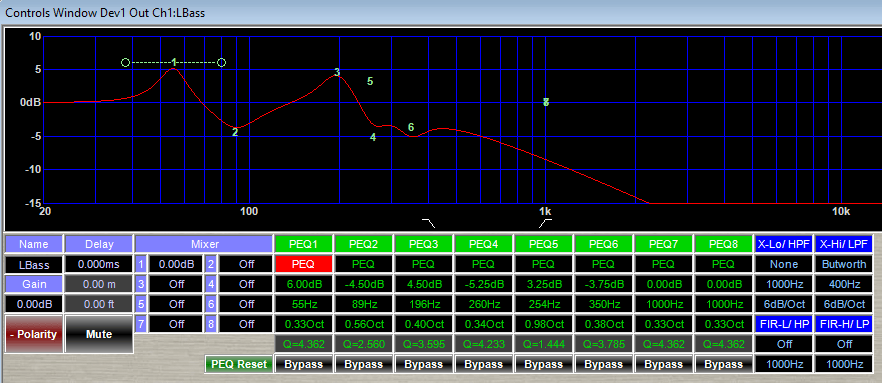Select EQ node 5 on the graph
The image size is (882, 383).
370,81
